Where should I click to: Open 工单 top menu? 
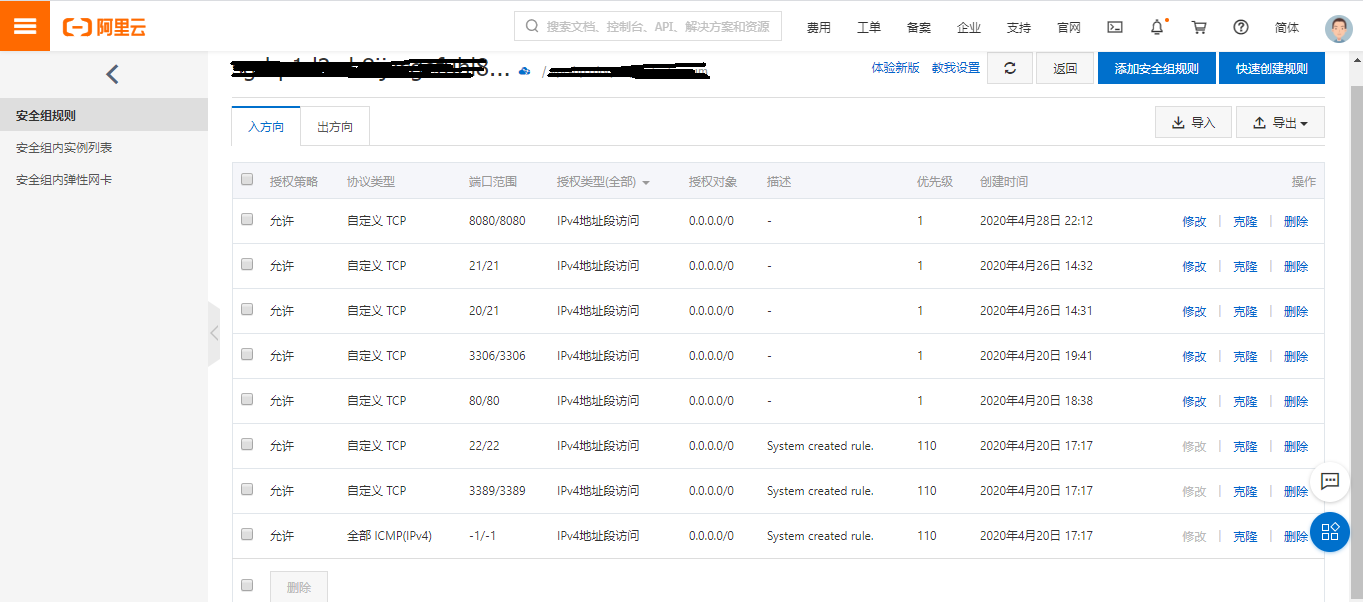pyautogui.click(x=869, y=27)
